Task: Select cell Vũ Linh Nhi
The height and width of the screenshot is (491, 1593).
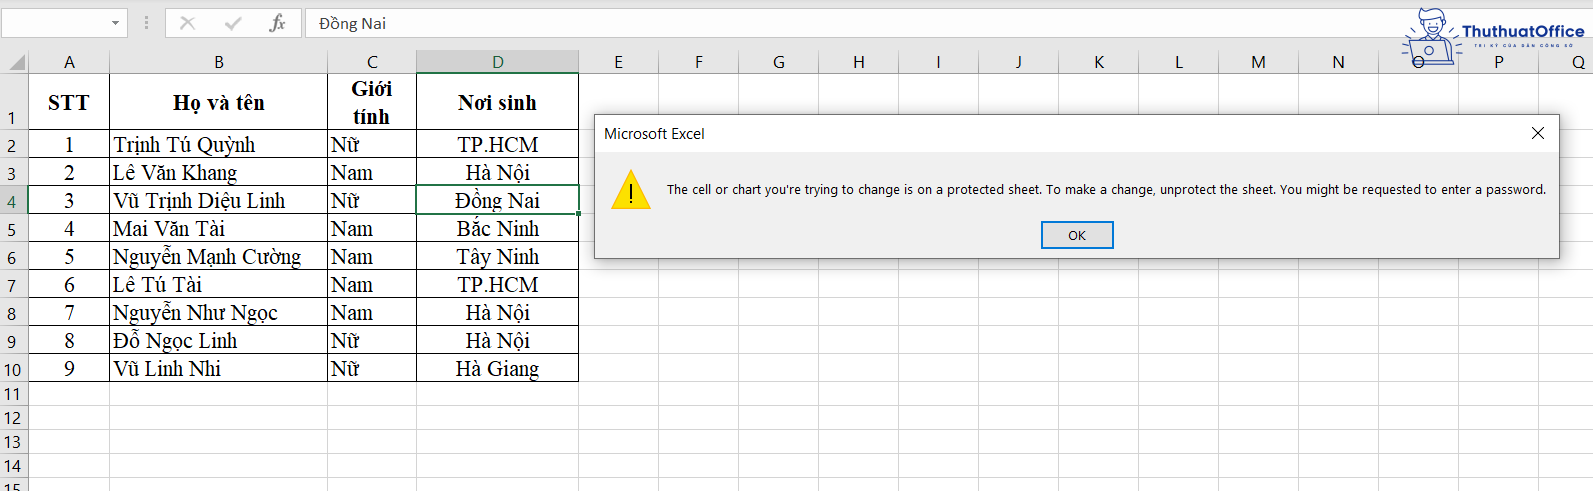Action: click(219, 368)
